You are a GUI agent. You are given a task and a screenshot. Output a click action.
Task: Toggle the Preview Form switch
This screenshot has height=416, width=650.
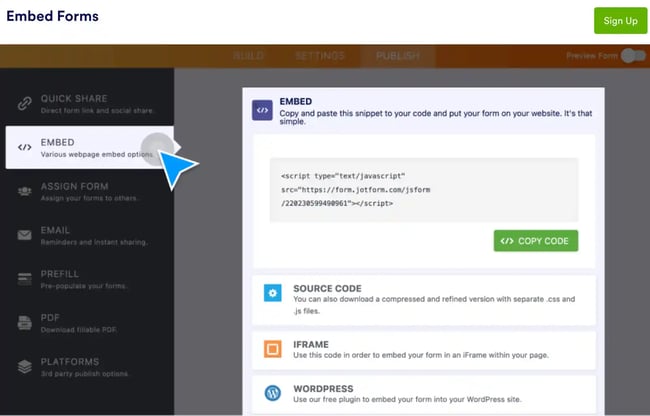point(633,56)
